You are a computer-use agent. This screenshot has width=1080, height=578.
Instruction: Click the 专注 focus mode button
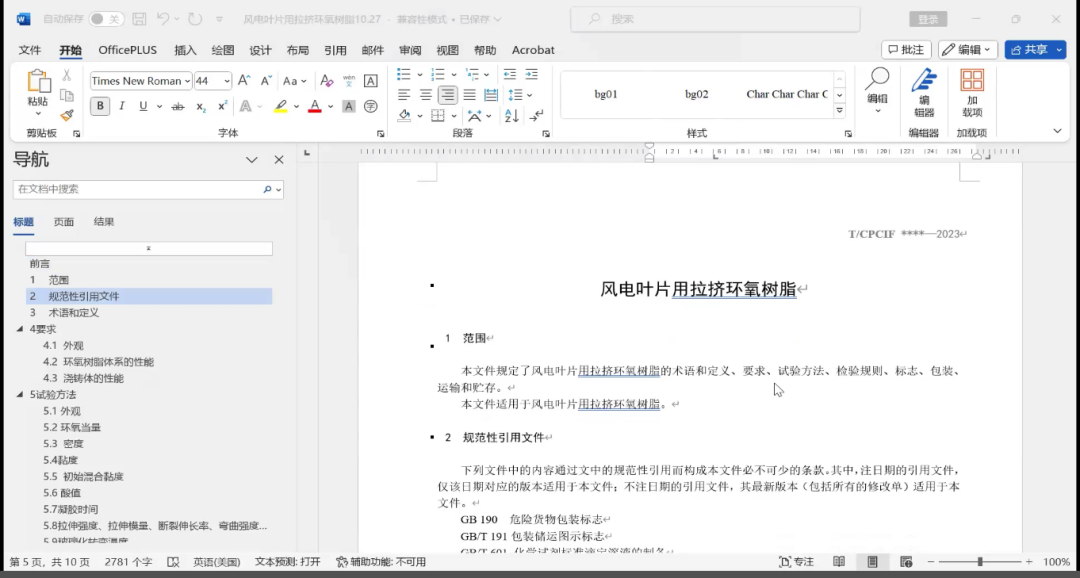point(796,562)
